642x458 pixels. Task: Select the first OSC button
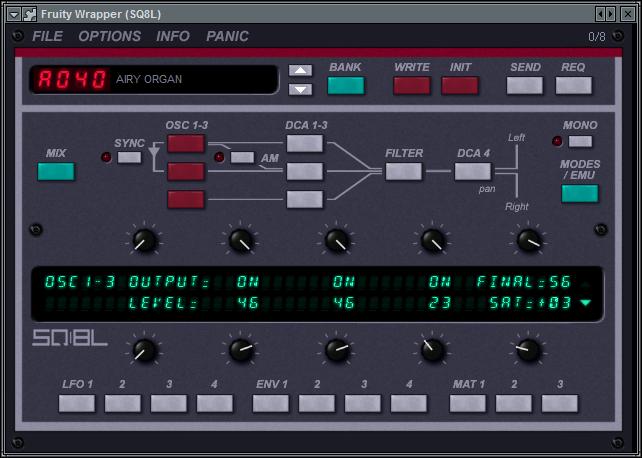(x=186, y=144)
